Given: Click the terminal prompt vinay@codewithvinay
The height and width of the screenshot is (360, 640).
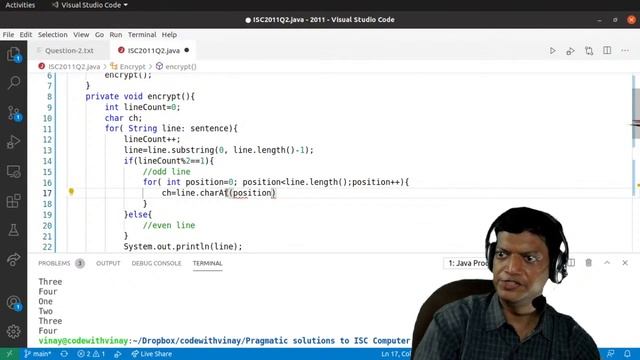Looking at the screenshot, I should click(83, 340).
